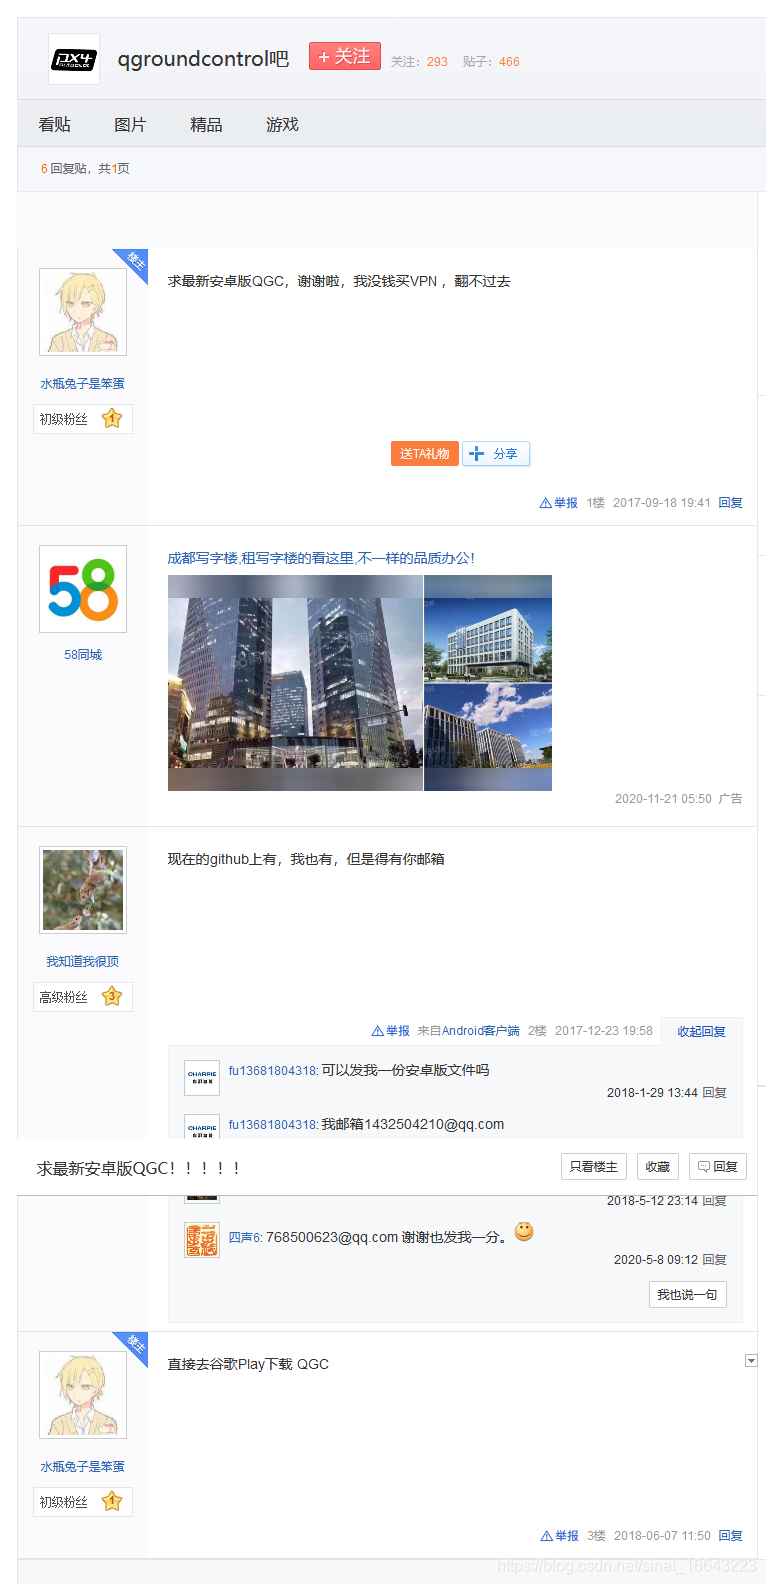Share the post with 分享 button
The image size is (766, 1584).
pos(496,453)
